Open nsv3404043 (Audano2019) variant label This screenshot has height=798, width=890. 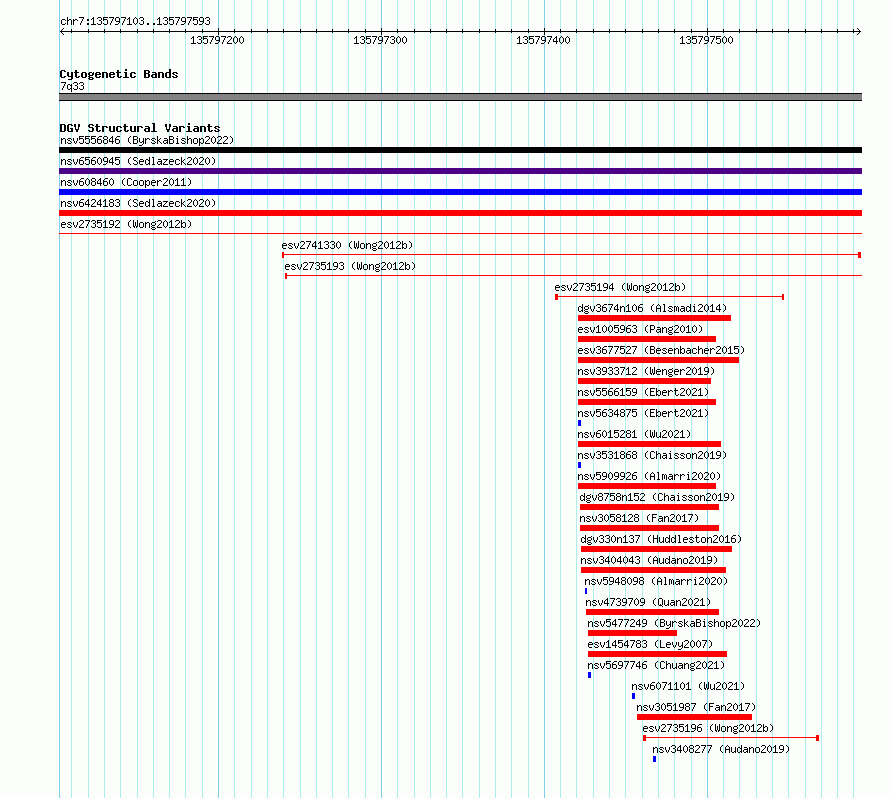[649, 560]
